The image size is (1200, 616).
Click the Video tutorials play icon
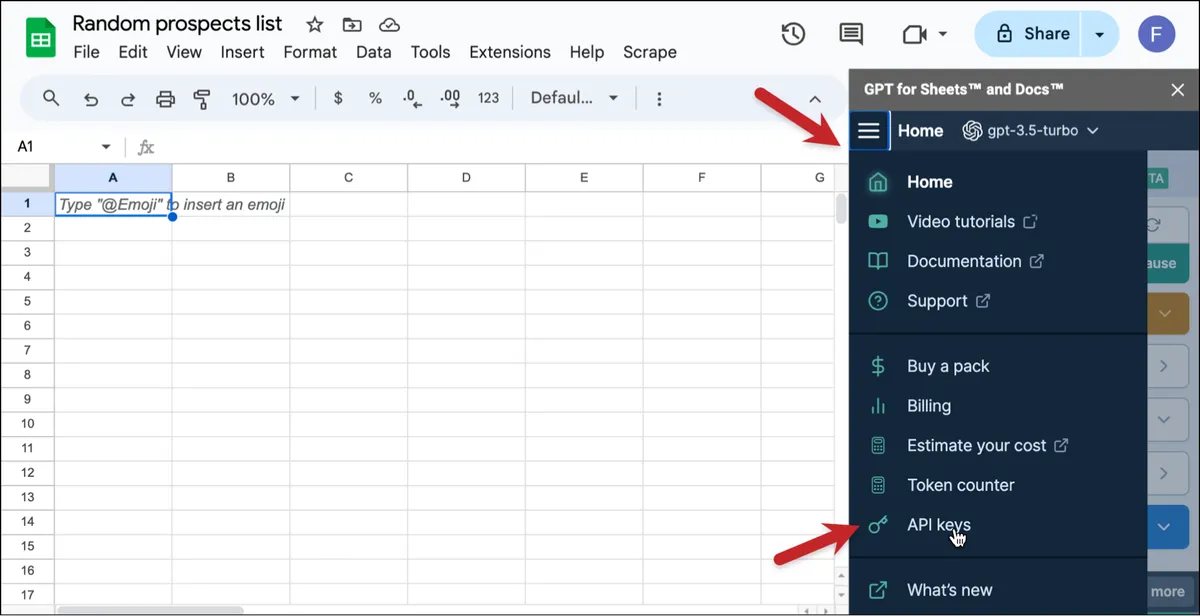coord(878,222)
